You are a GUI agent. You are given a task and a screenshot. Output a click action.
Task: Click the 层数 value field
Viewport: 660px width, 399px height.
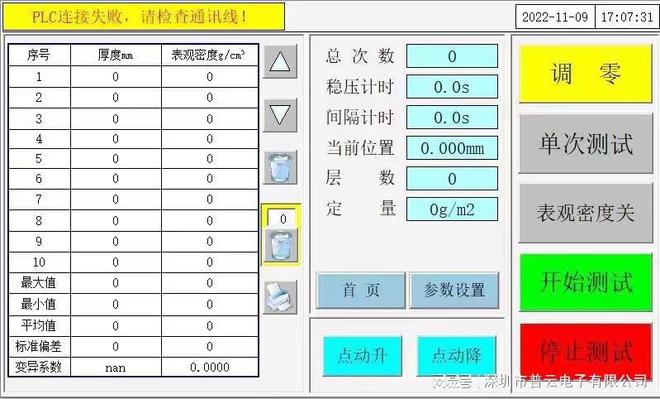pyautogui.click(x=452, y=178)
